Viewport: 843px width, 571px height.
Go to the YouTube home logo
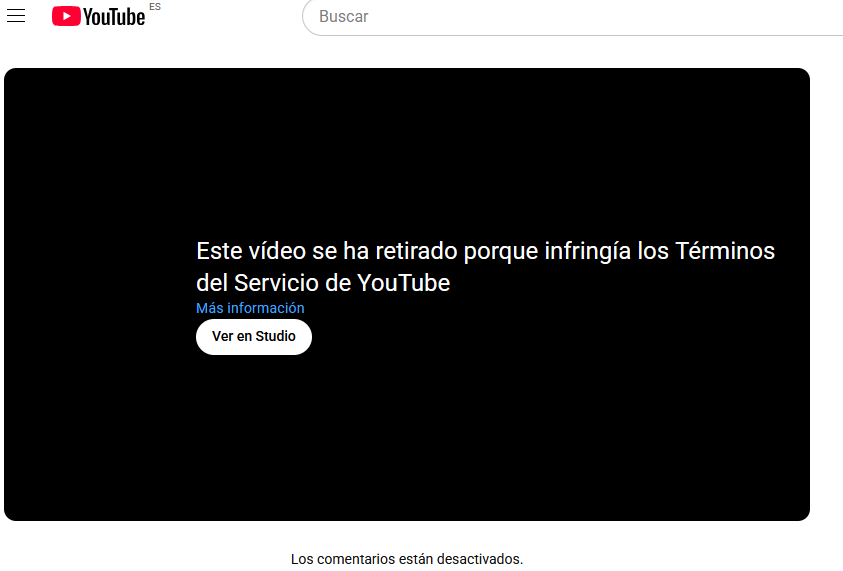pos(99,17)
